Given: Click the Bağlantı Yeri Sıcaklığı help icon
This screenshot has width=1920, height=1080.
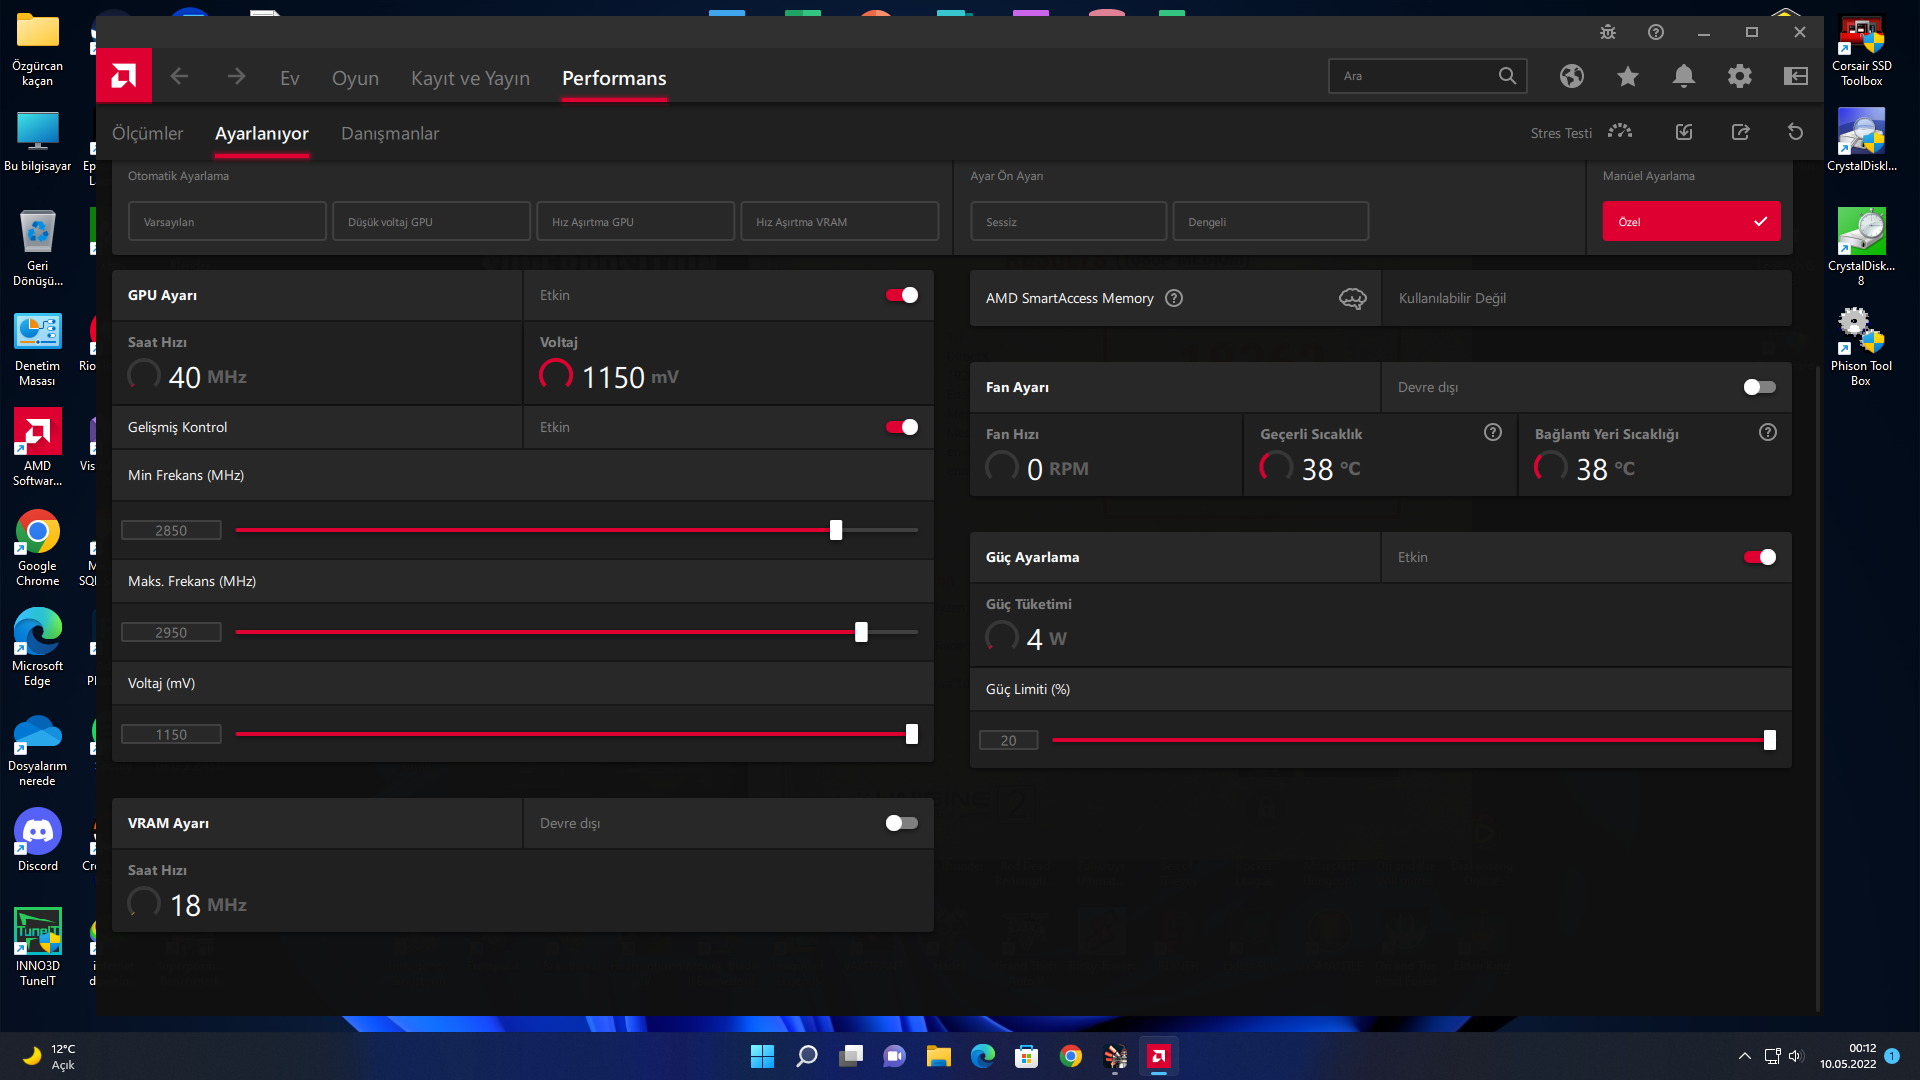Looking at the screenshot, I should (1768, 432).
